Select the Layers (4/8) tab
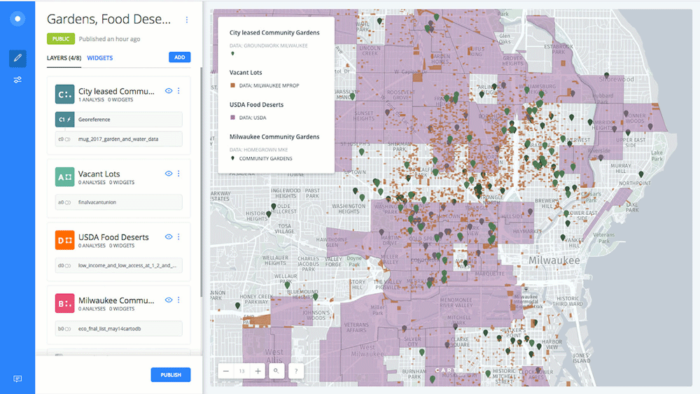 pyautogui.click(x=64, y=58)
